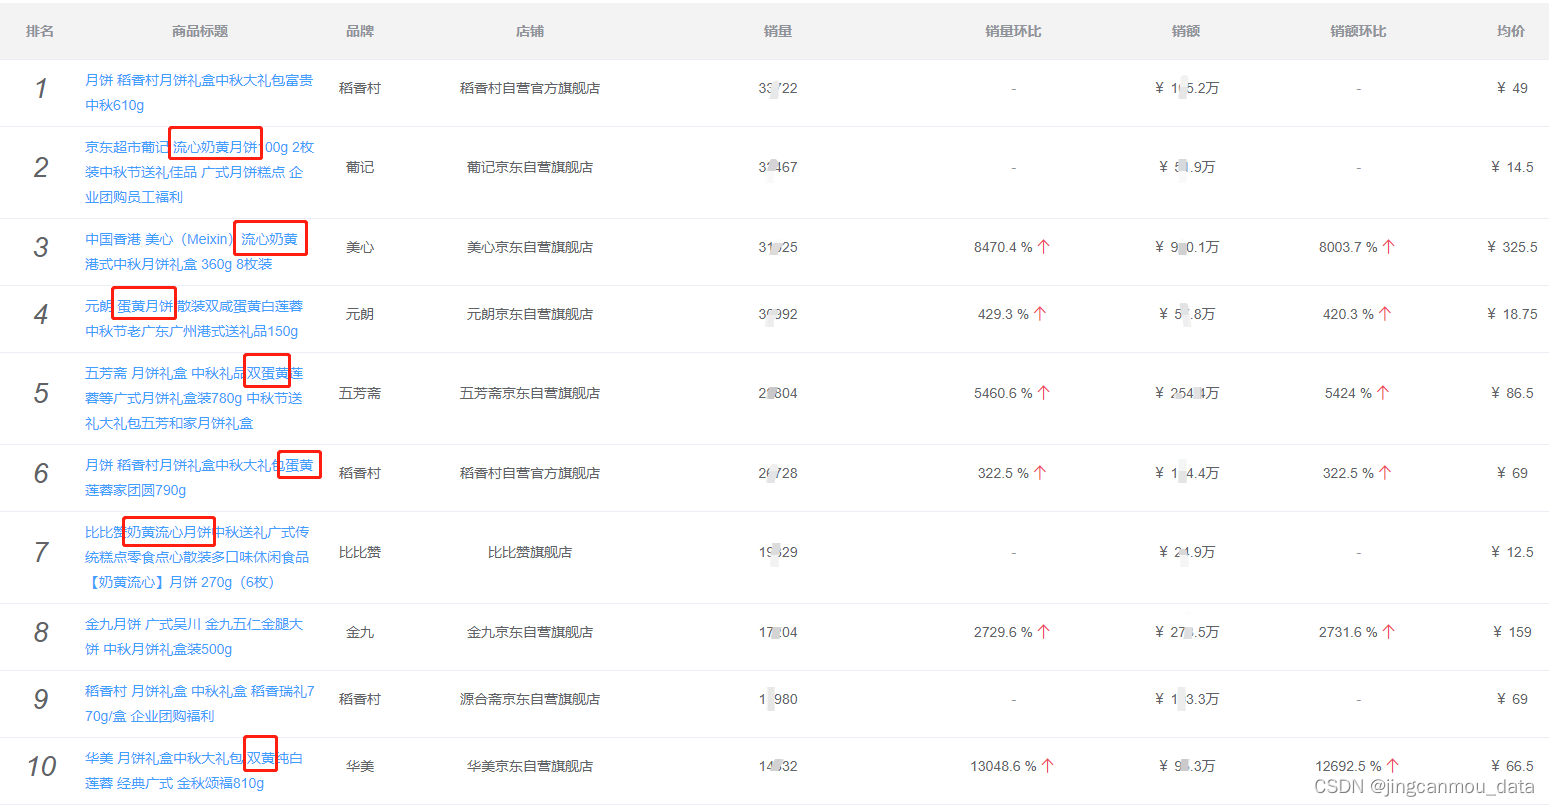Open rank 9 product 稻香村 稻香瑞礼770g

200,703
